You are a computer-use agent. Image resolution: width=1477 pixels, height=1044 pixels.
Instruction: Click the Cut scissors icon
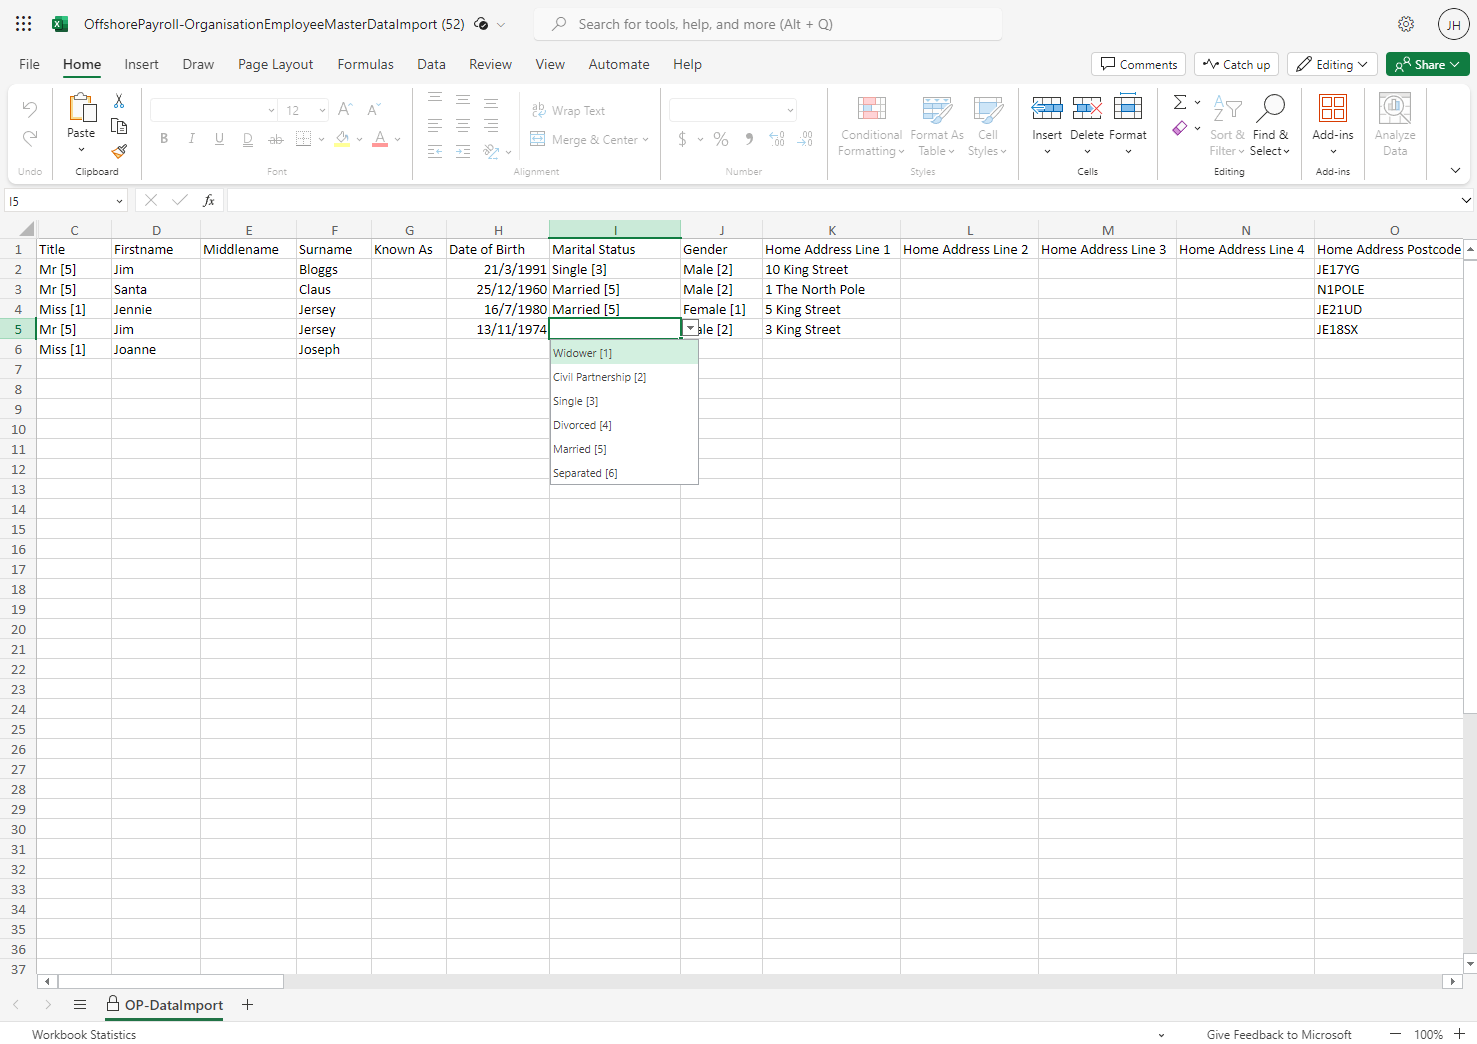[119, 101]
